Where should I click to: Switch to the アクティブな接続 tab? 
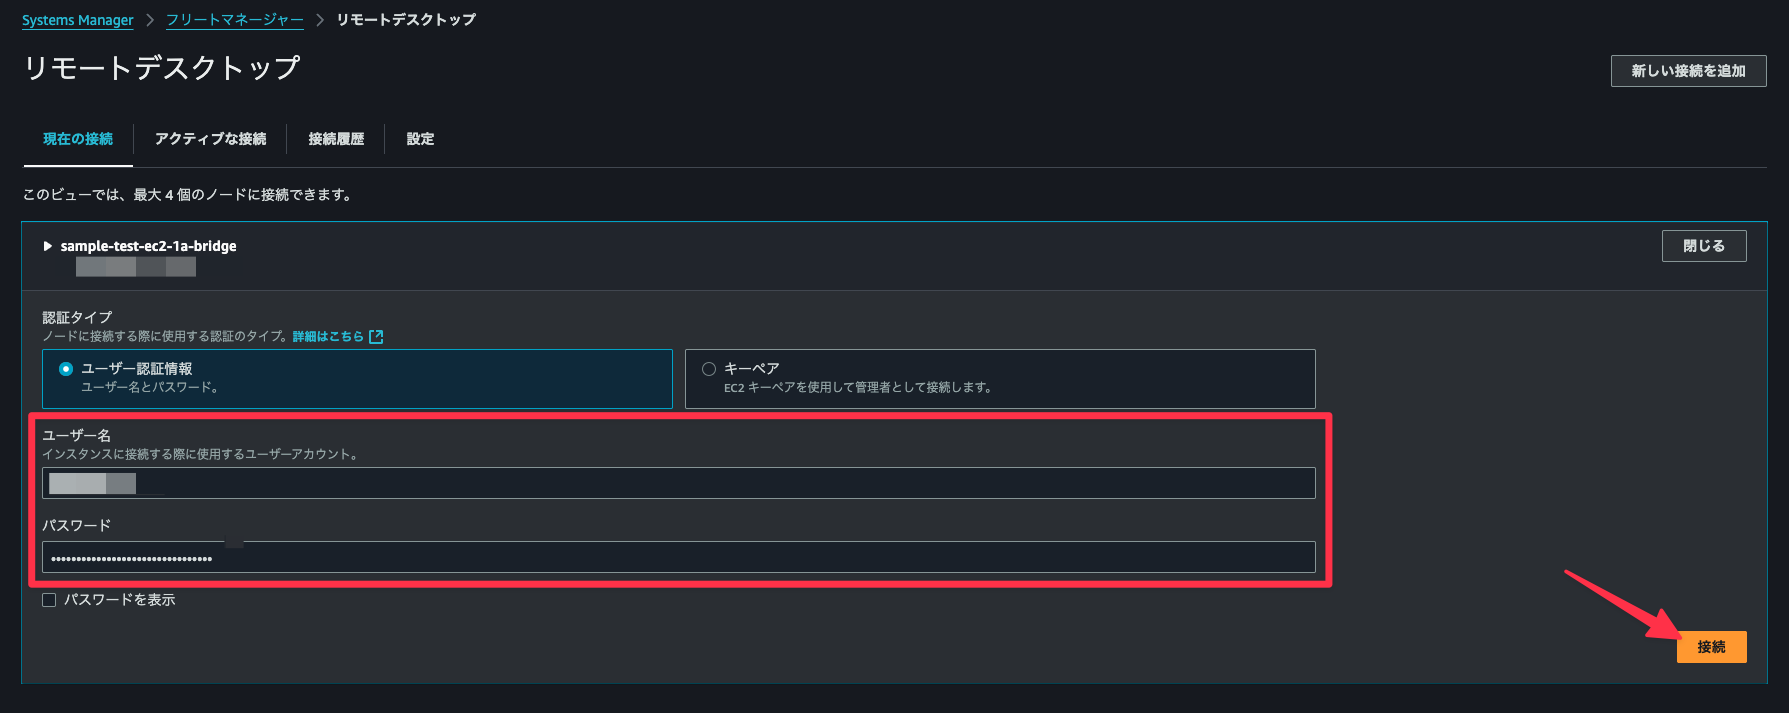click(210, 139)
